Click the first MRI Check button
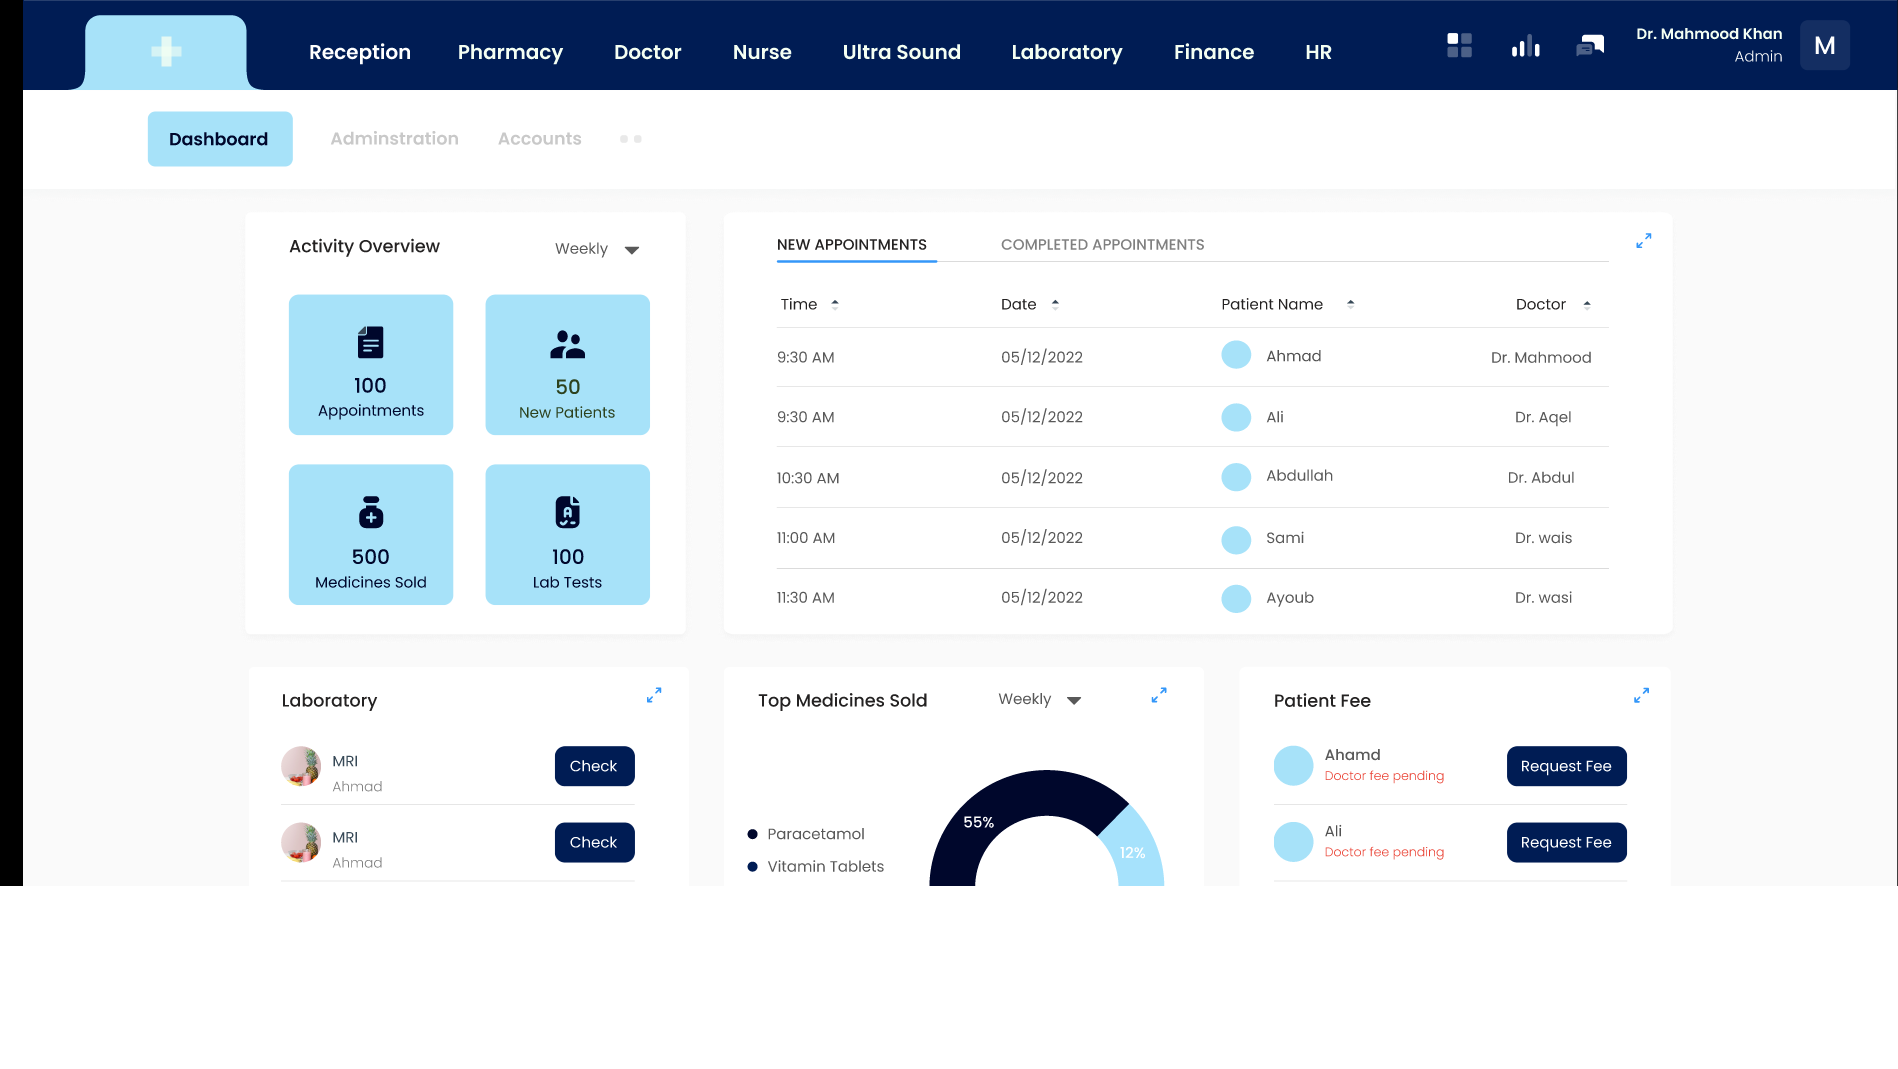1898x1069 pixels. click(594, 766)
